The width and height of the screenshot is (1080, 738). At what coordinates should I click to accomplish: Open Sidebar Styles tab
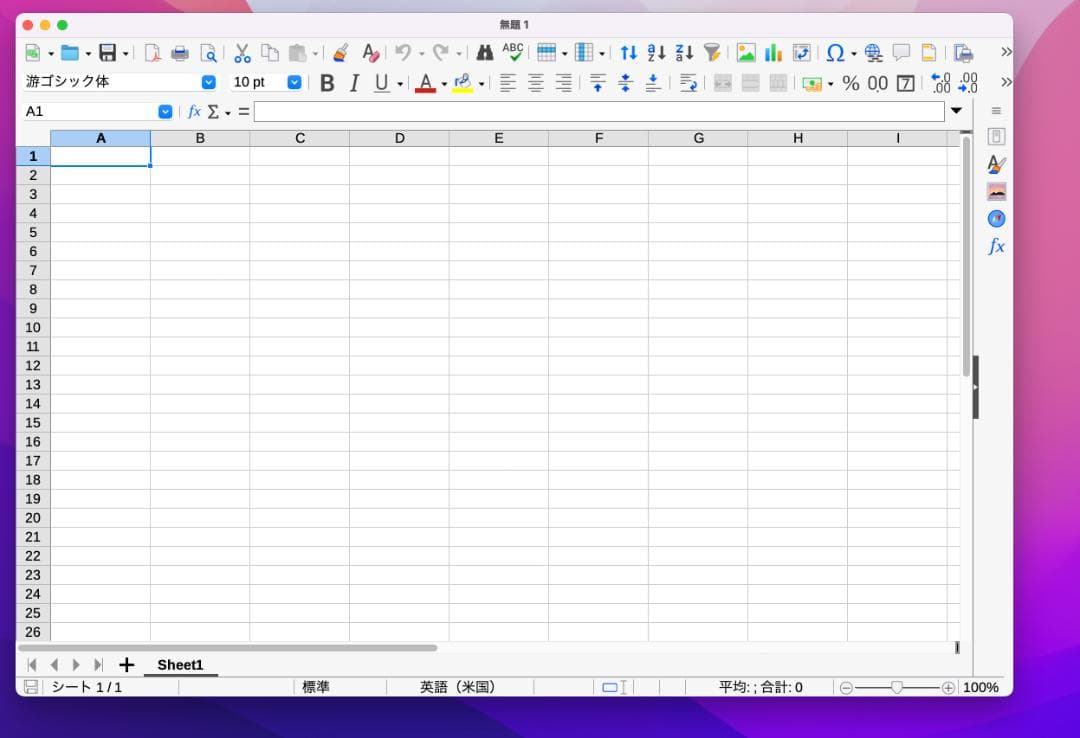click(x=996, y=164)
